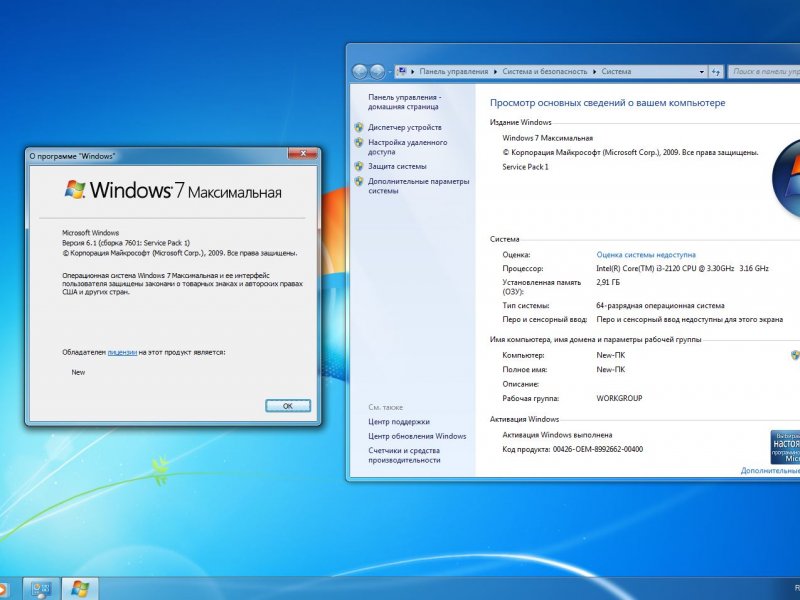The image size is (800, 600).
Task: Focus the Control Panel search field
Action: coord(764,72)
